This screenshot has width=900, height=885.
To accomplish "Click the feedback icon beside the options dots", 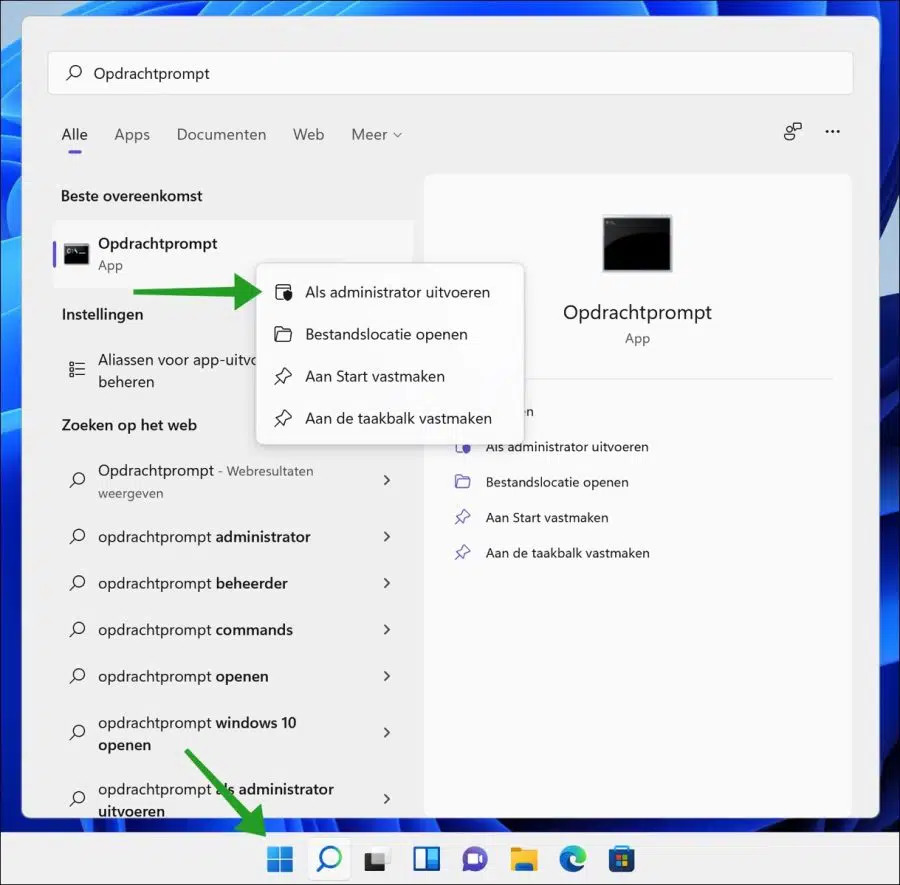I will (x=793, y=132).
